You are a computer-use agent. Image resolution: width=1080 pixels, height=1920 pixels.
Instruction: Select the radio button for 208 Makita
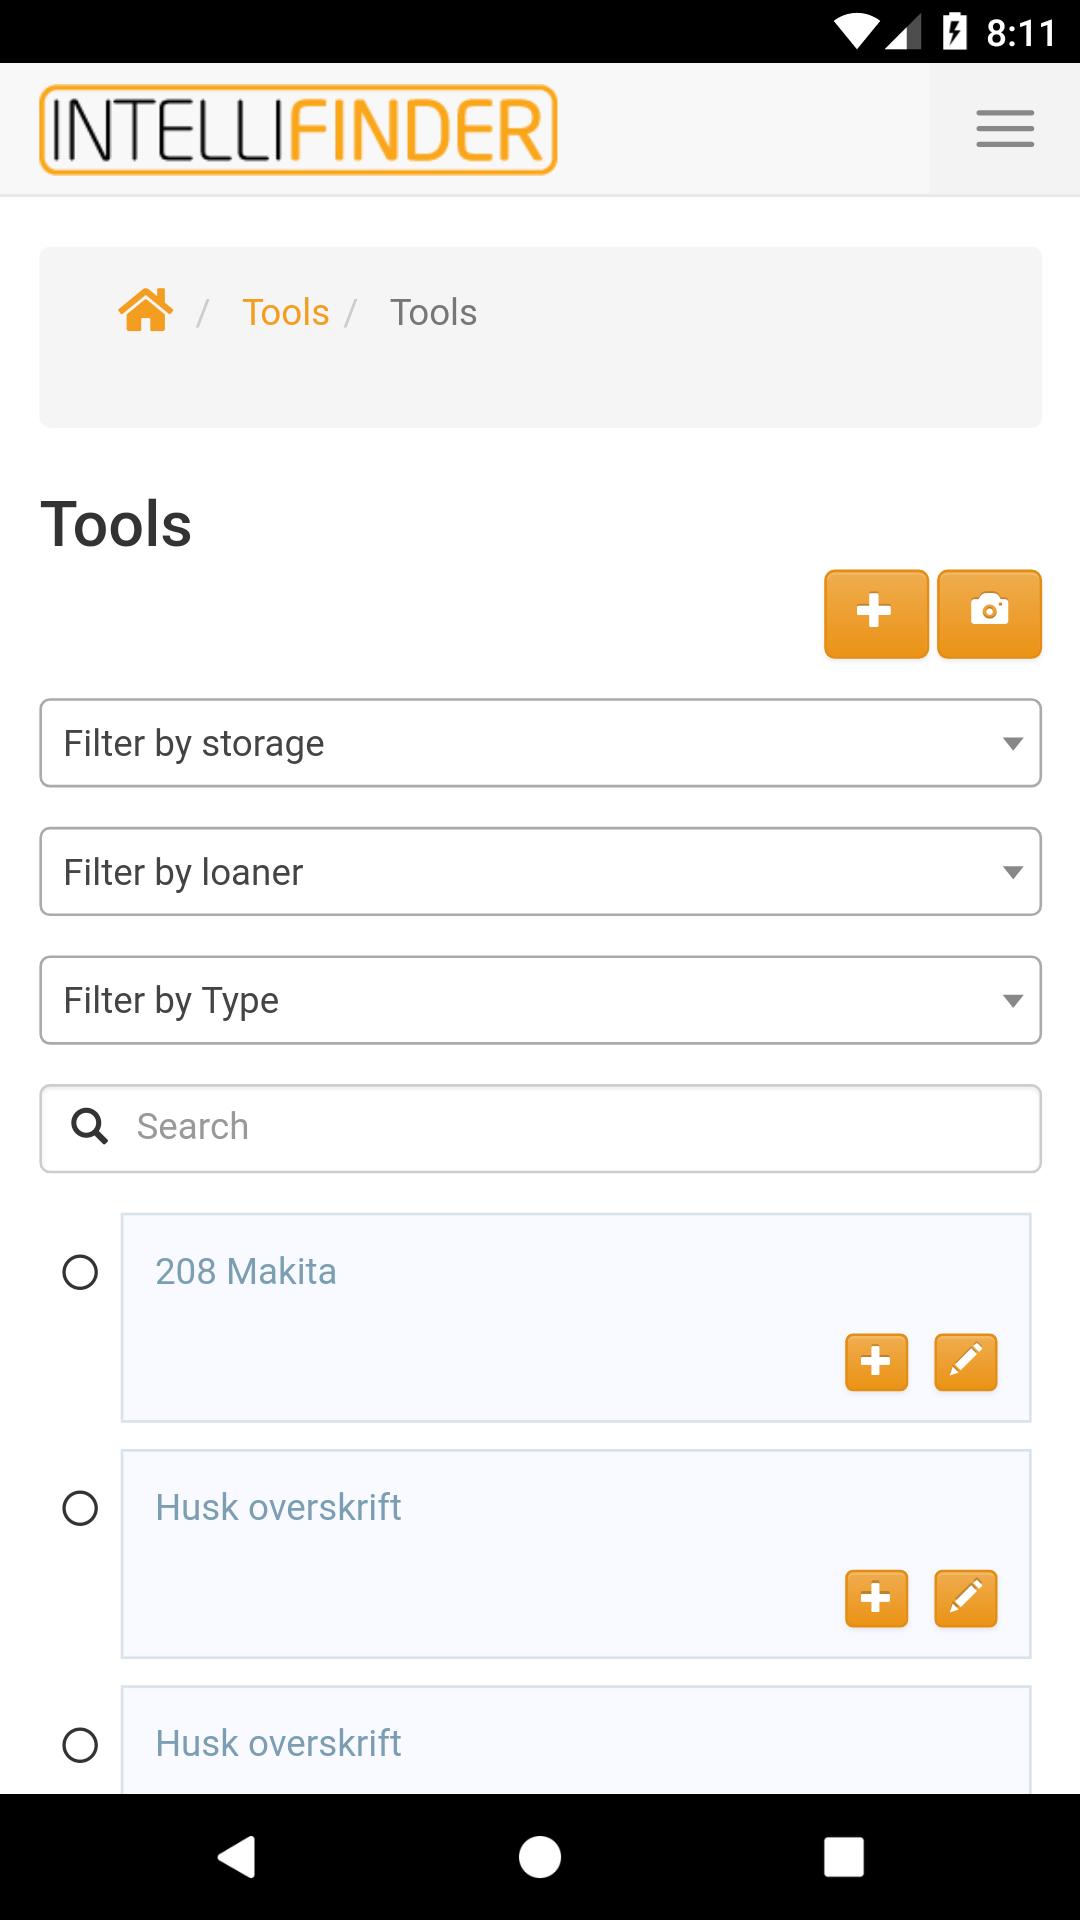80,1272
